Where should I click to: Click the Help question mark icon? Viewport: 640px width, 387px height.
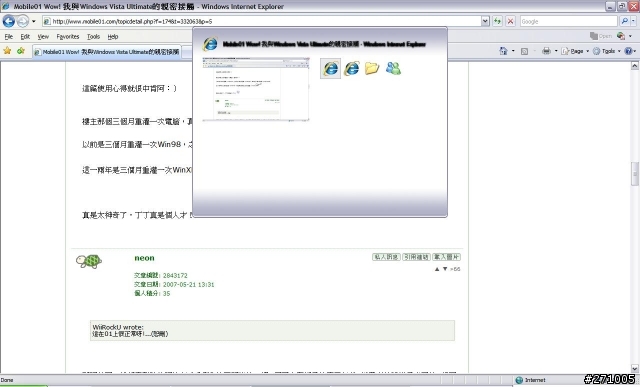pos(628,51)
